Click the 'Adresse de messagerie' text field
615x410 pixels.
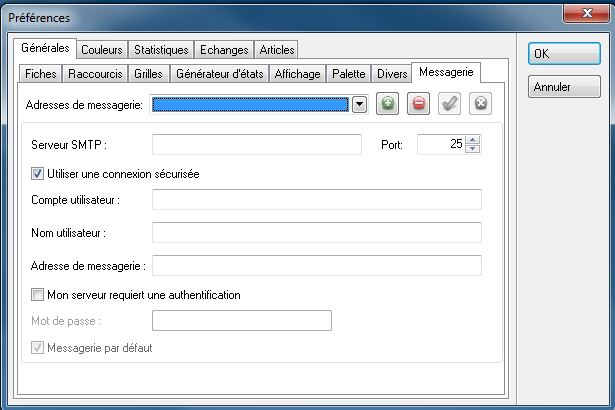point(316,266)
